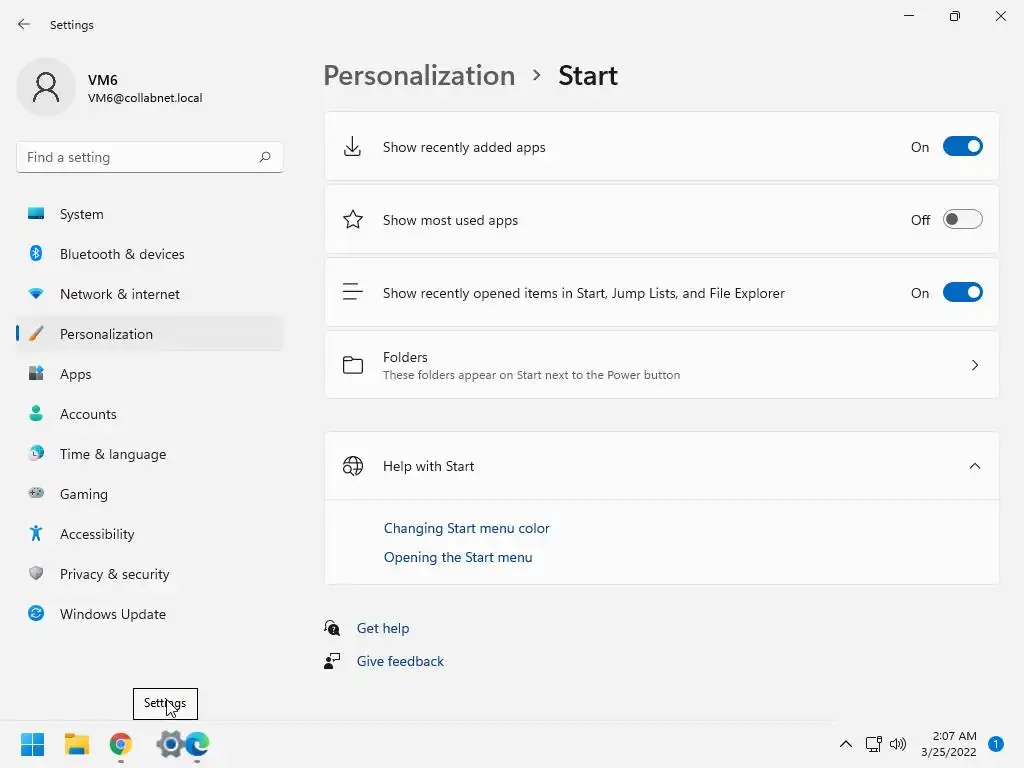The height and width of the screenshot is (768, 1024).
Task: Click the volume icon in system tray
Action: 898,744
